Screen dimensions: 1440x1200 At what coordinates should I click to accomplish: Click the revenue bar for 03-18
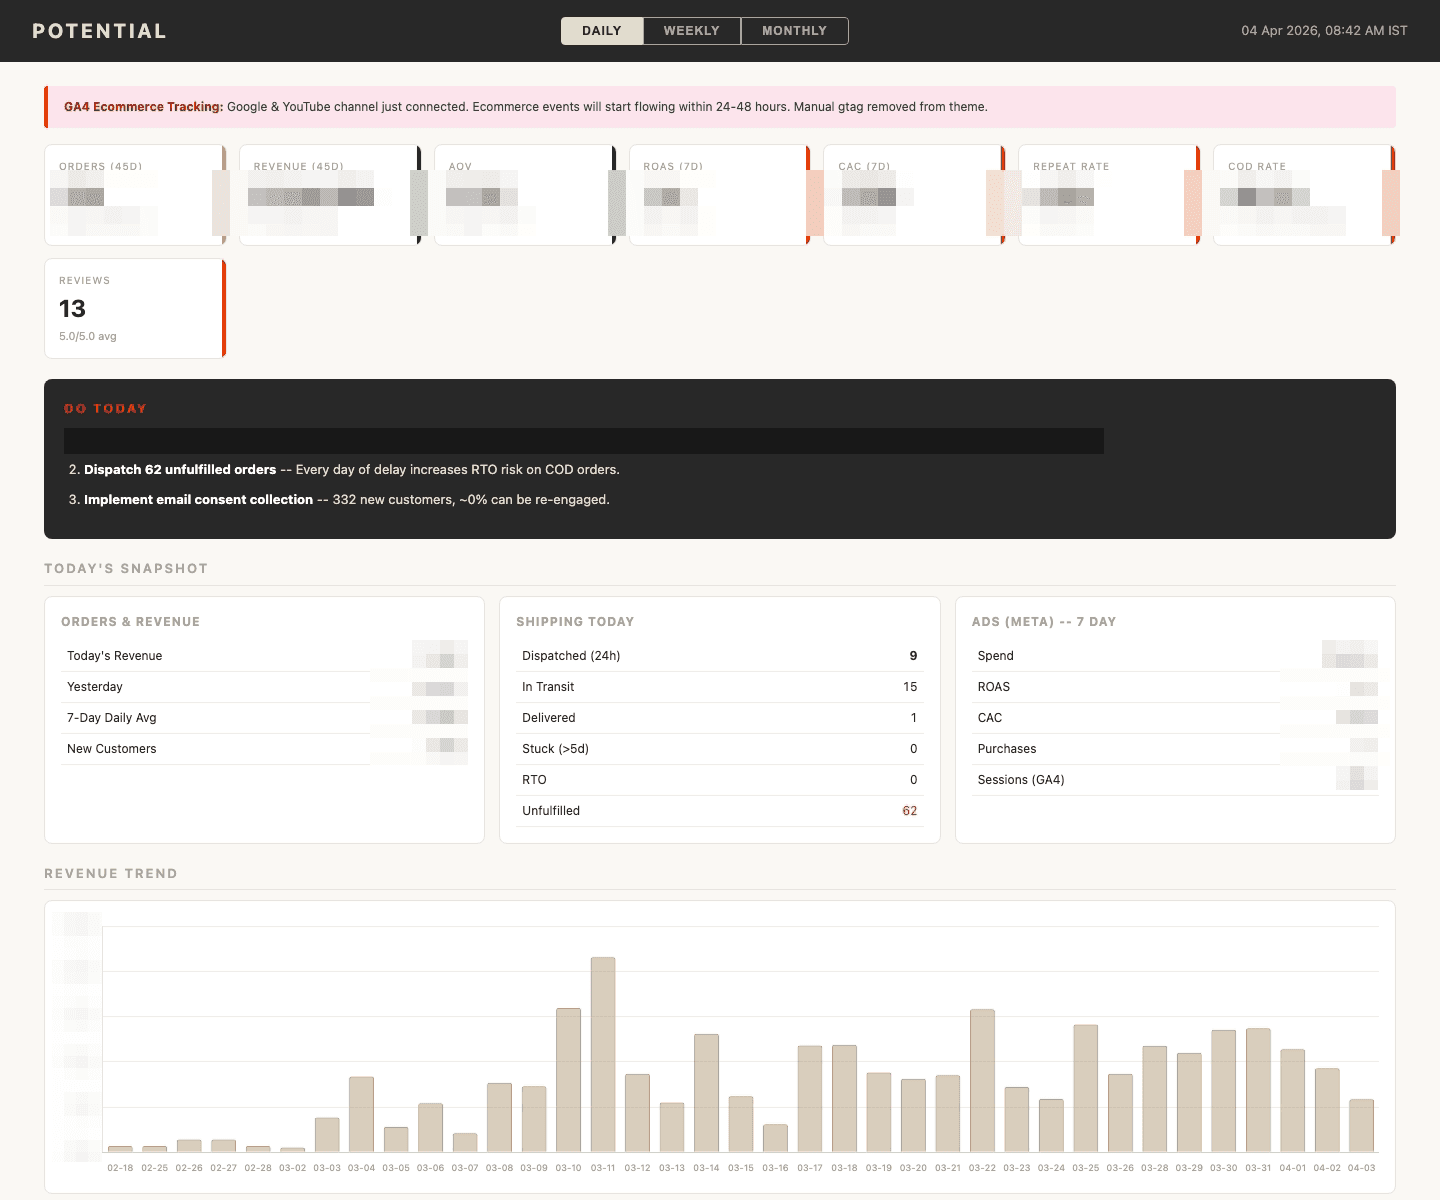tap(844, 1099)
